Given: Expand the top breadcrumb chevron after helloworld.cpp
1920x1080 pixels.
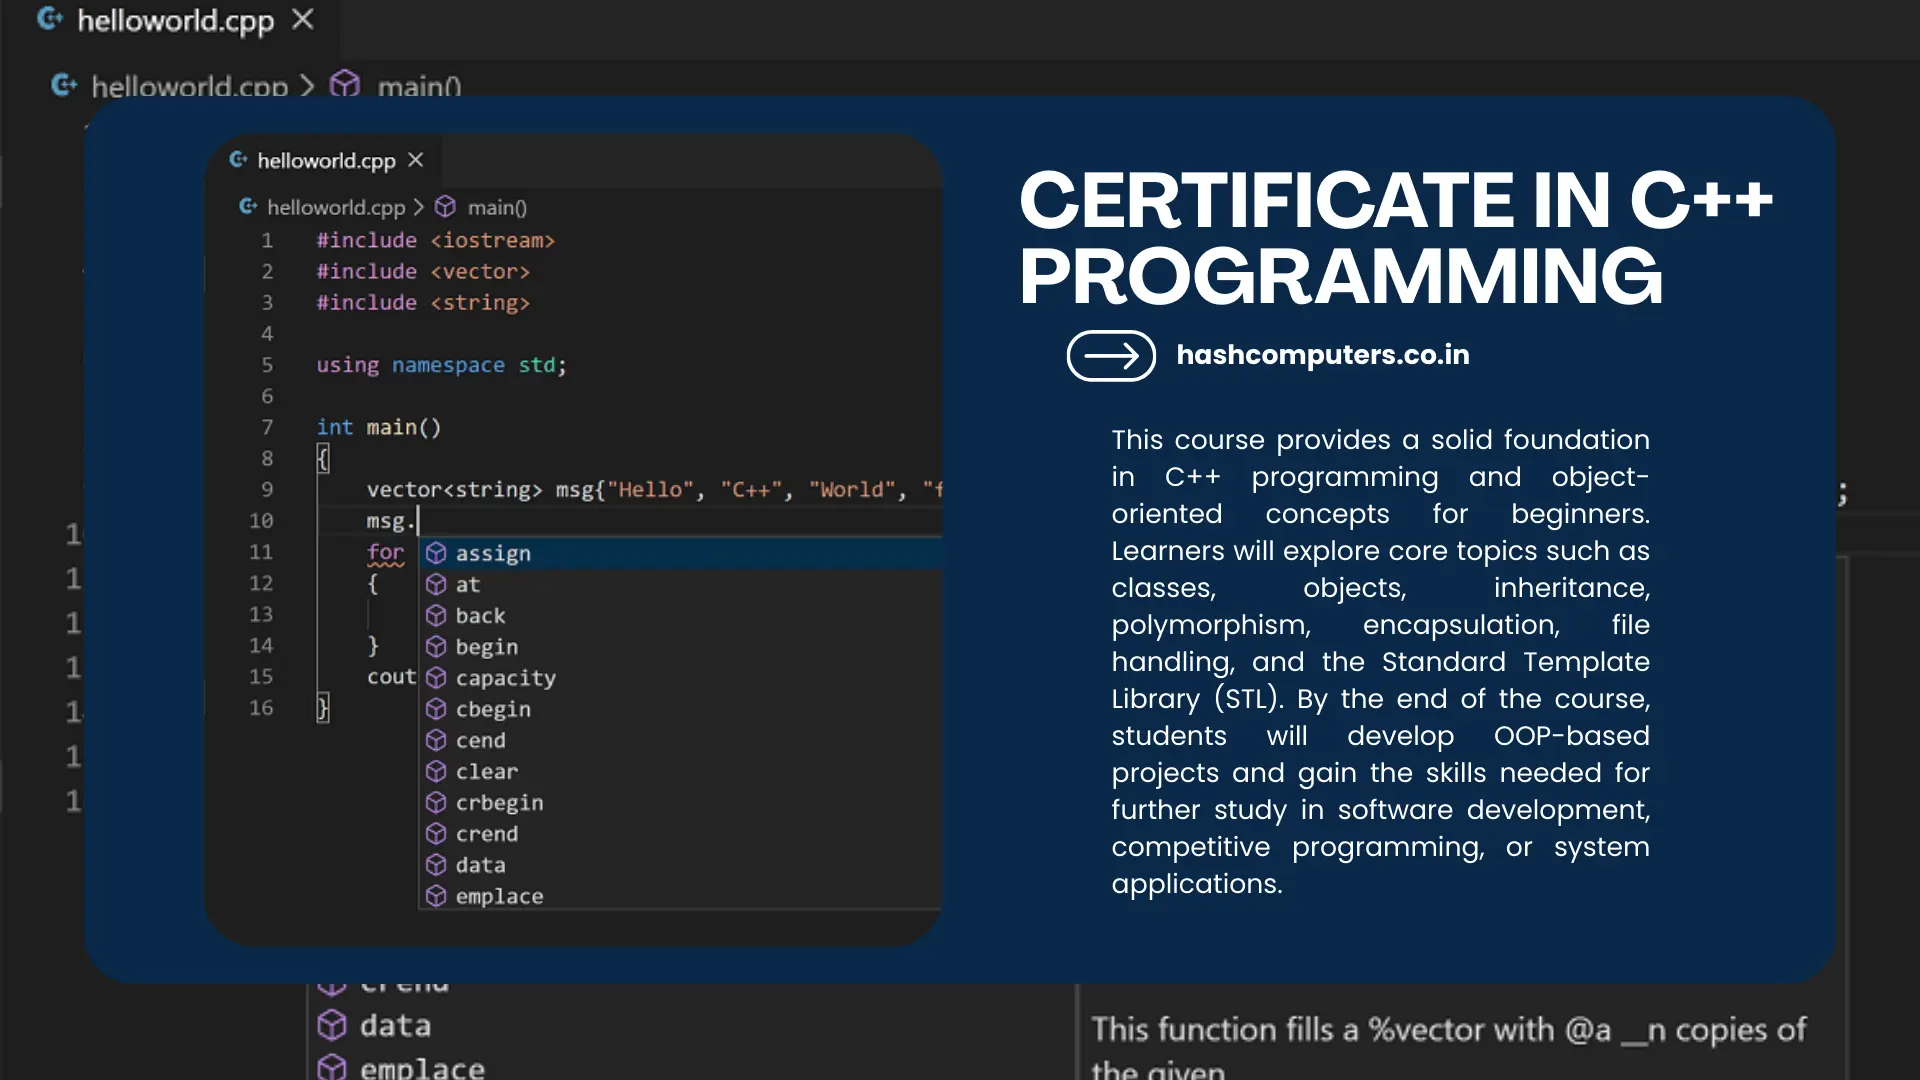Looking at the screenshot, I should tap(308, 86).
